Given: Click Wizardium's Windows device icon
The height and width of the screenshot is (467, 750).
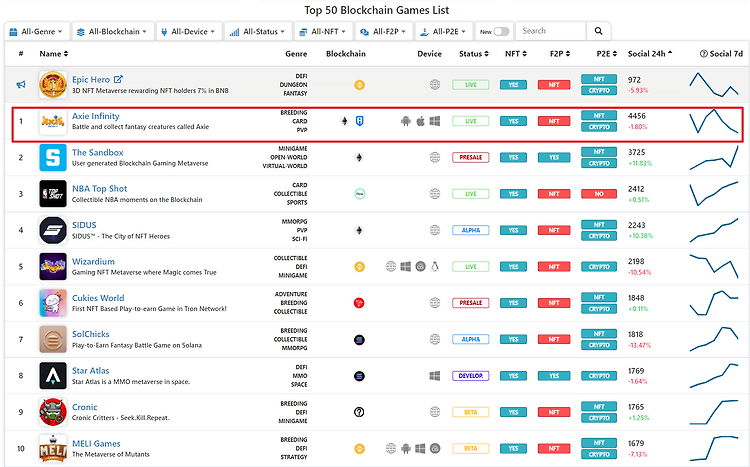Looking at the screenshot, I should pos(406,267).
